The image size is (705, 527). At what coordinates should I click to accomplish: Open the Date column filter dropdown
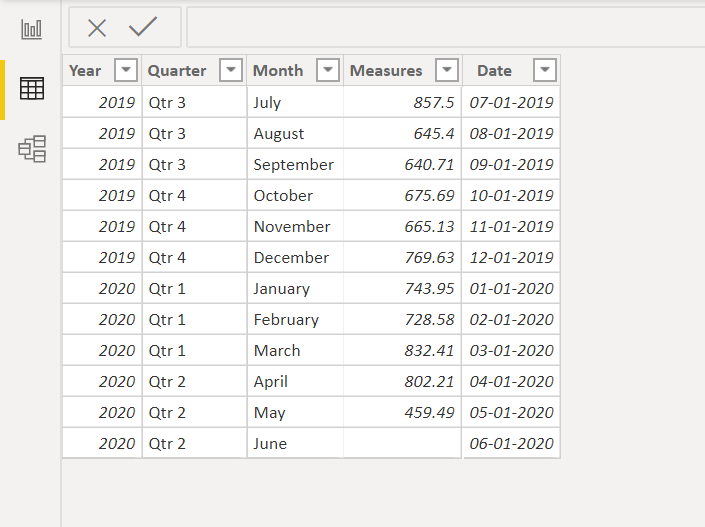pos(544,70)
